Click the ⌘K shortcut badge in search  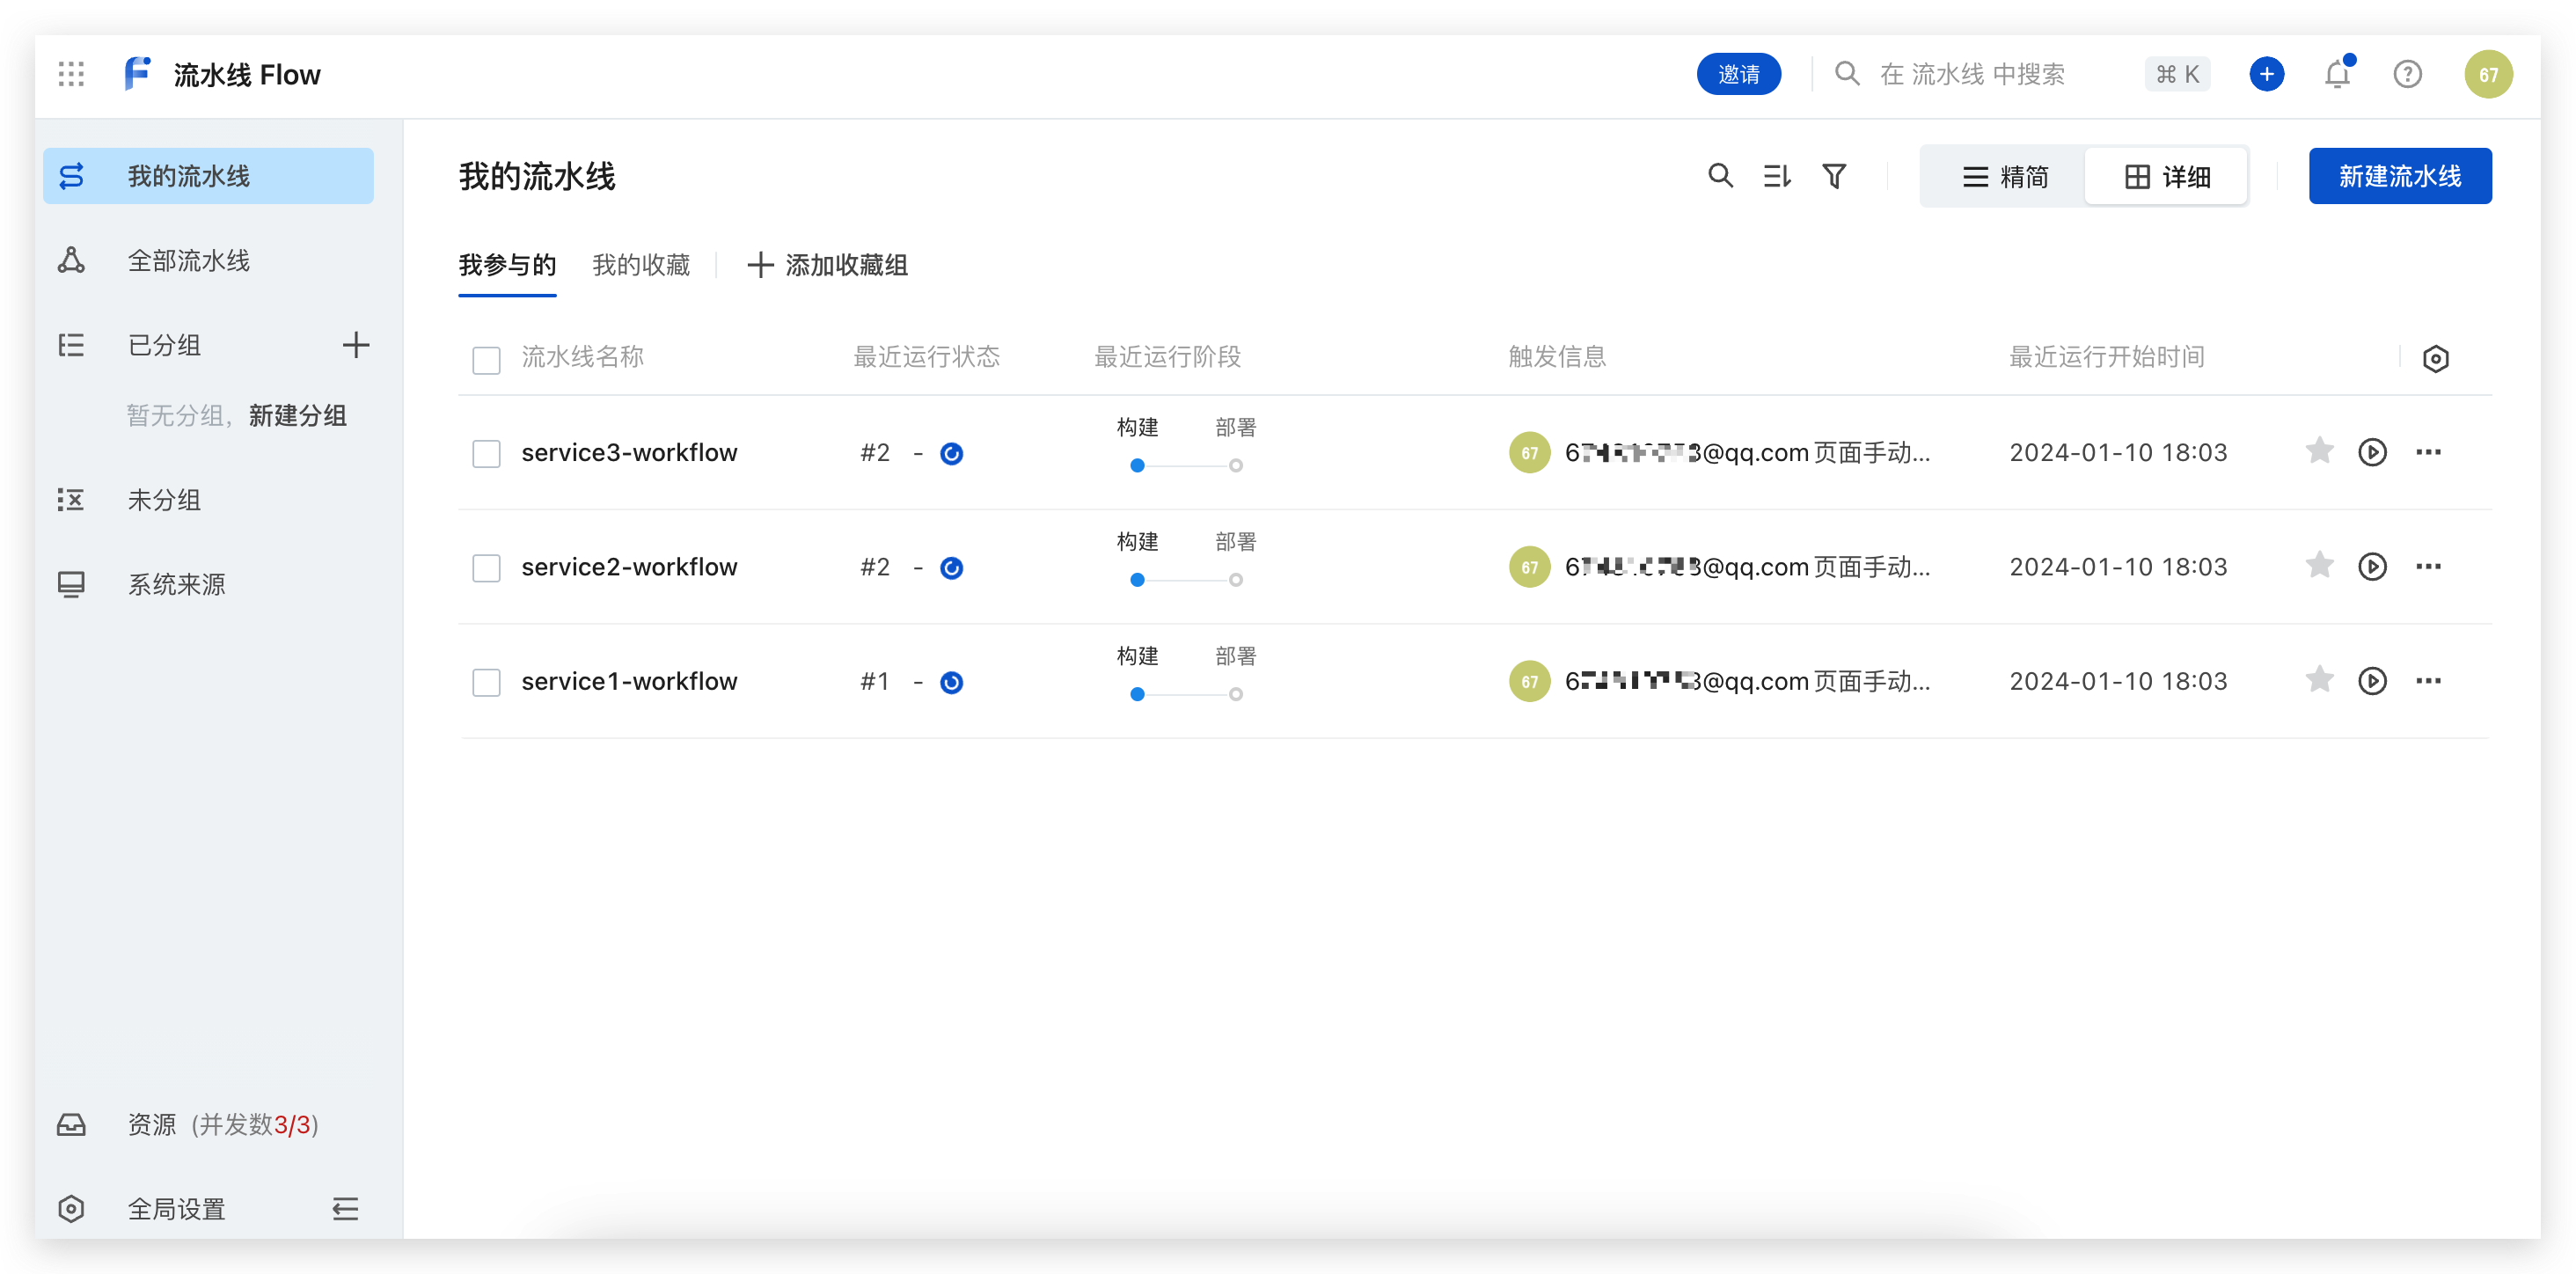click(x=2177, y=74)
